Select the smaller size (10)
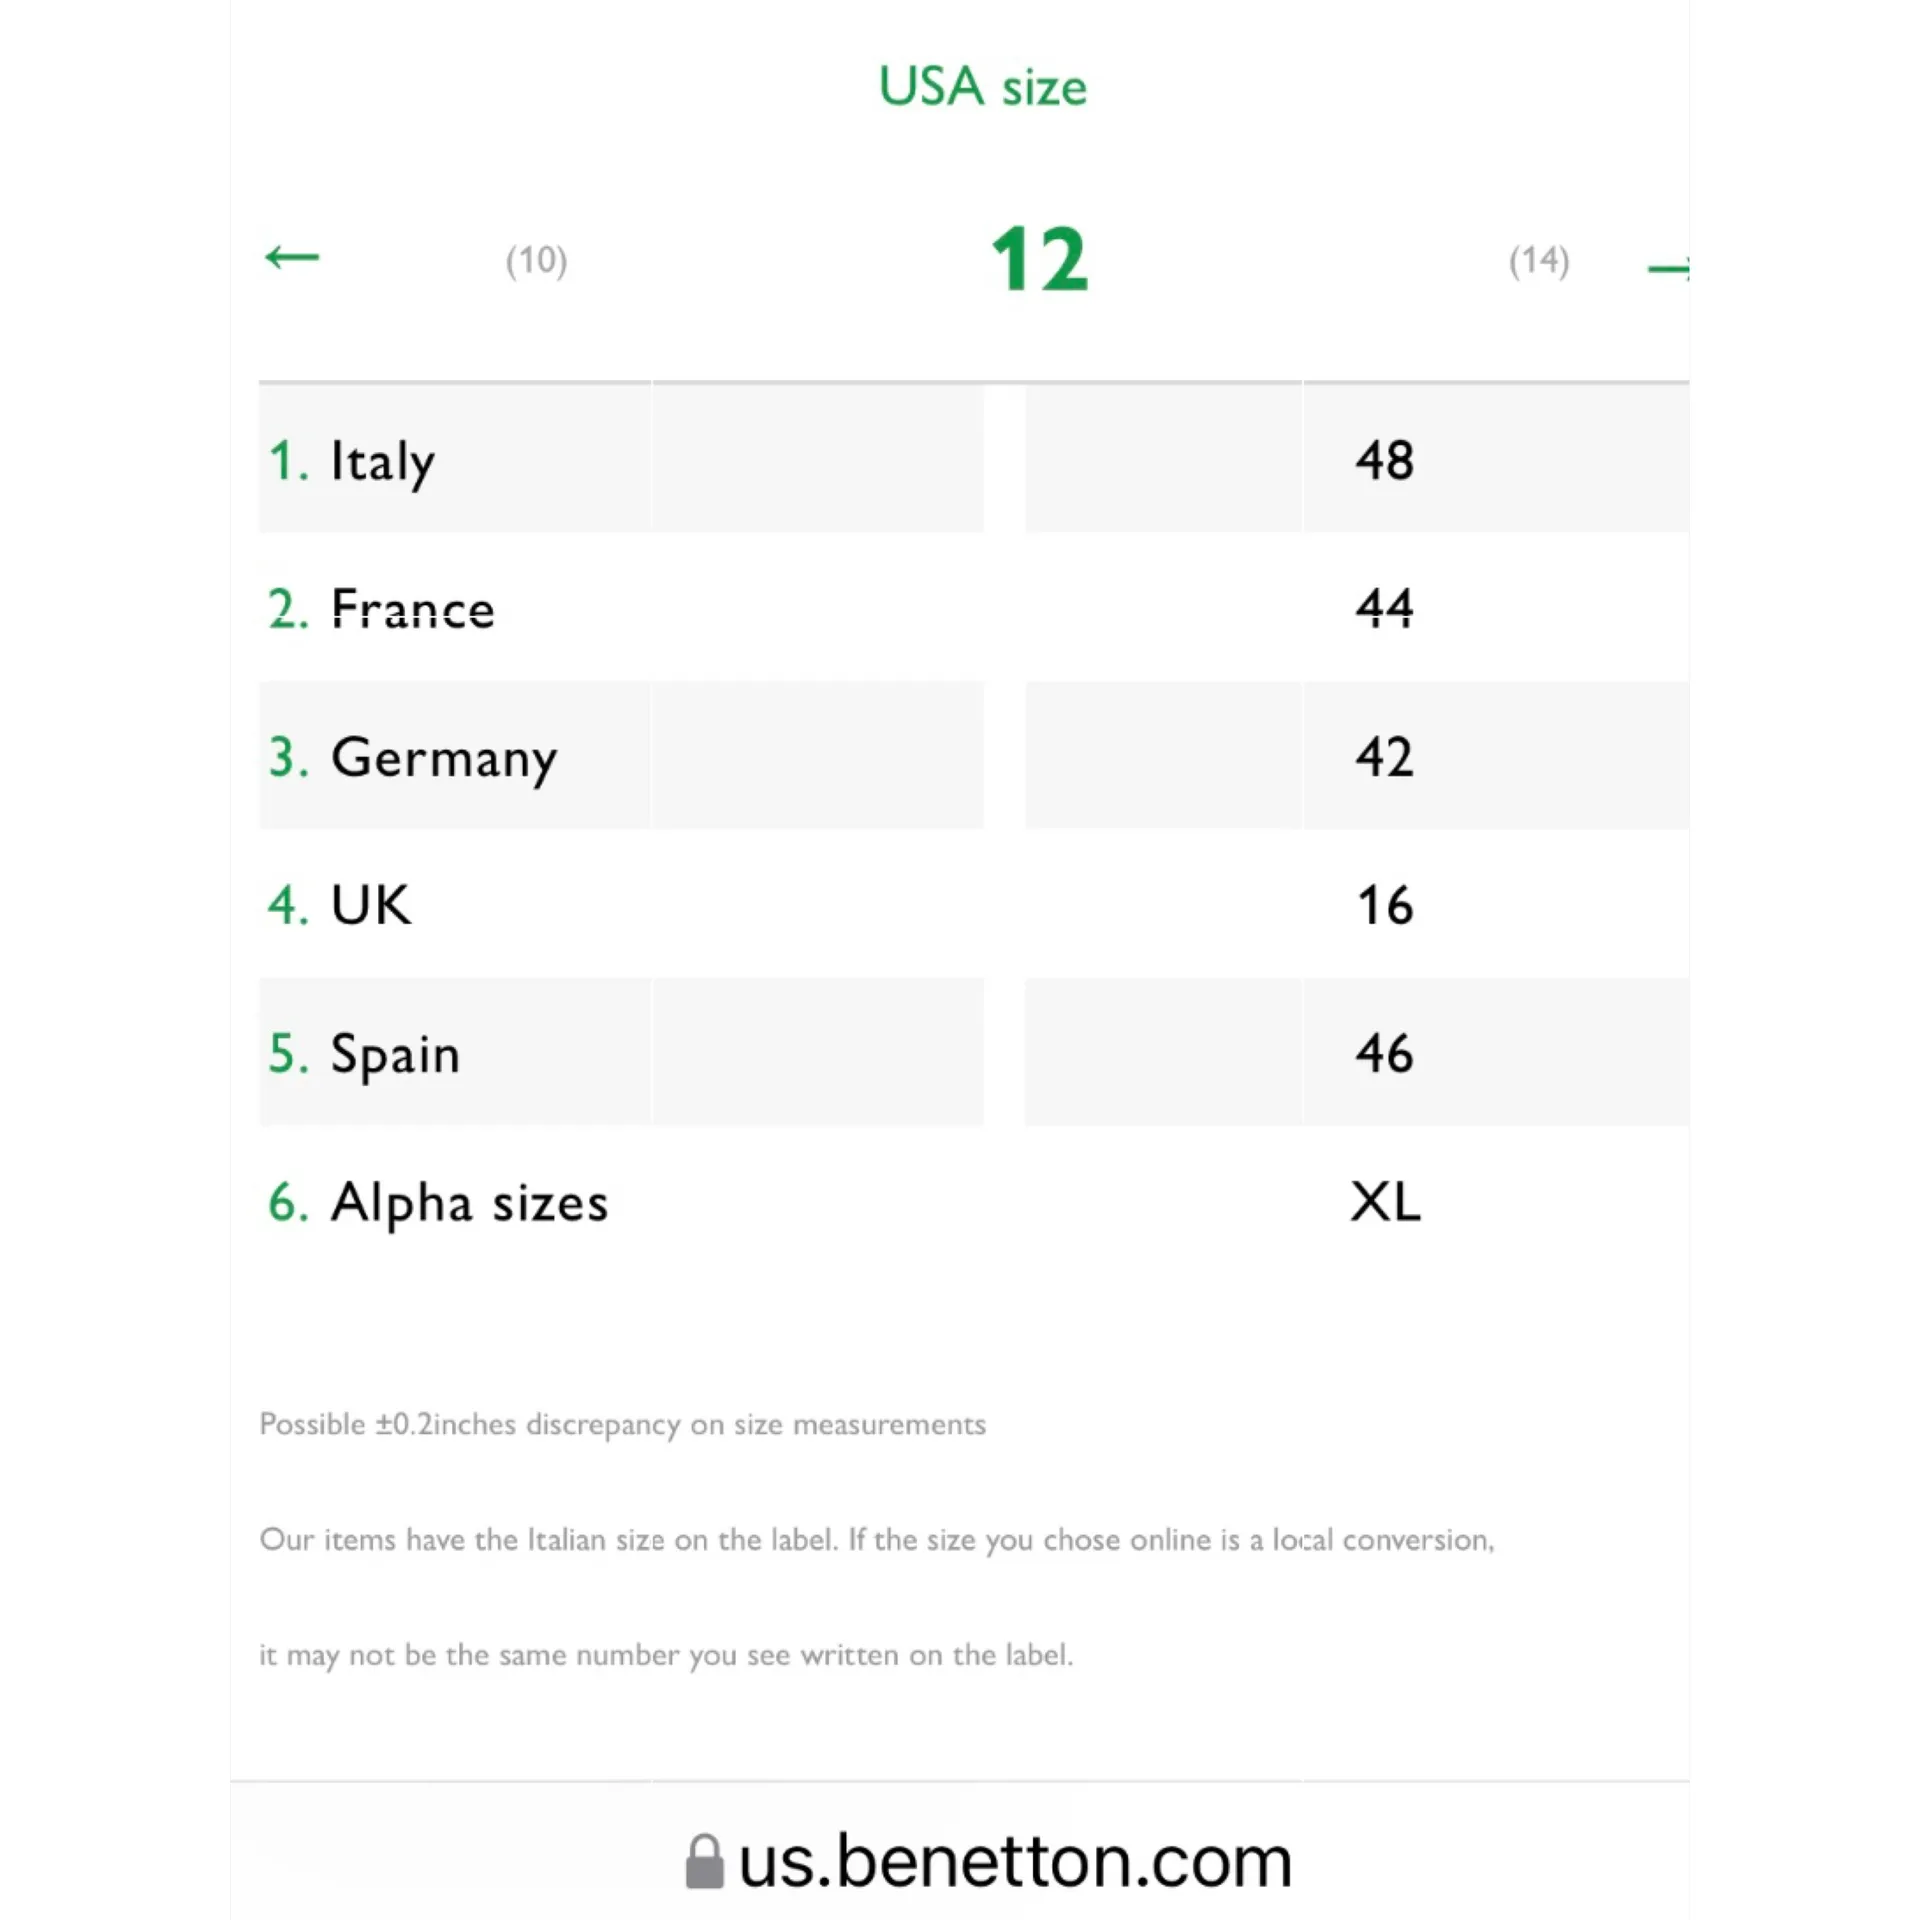This screenshot has width=1920, height=1920. point(536,260)
